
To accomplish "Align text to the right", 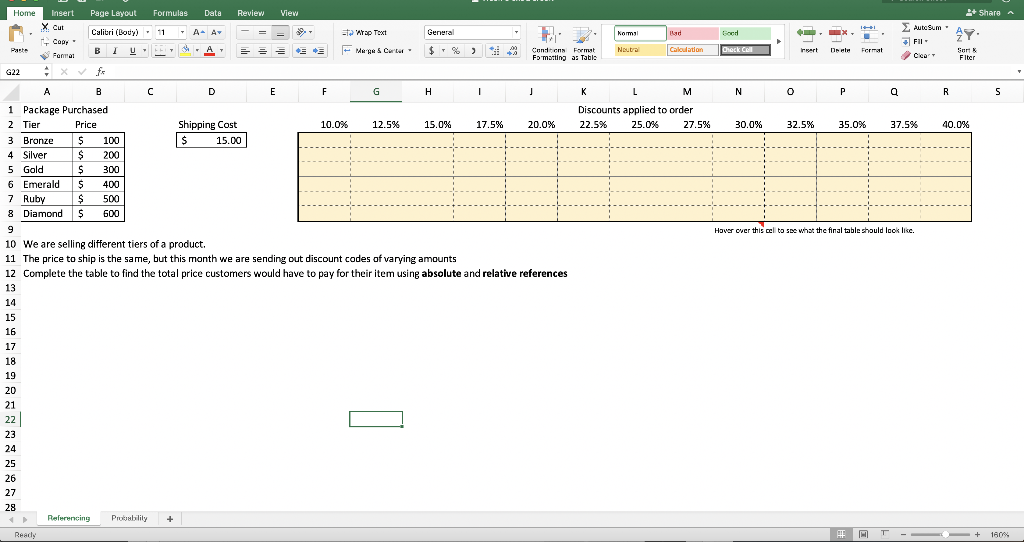I will click(x=281, y=50).
